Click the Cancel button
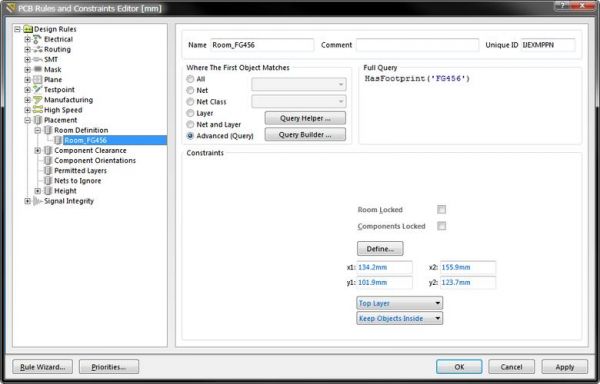The height and width of the screenshot is (384, 600). 511,367
